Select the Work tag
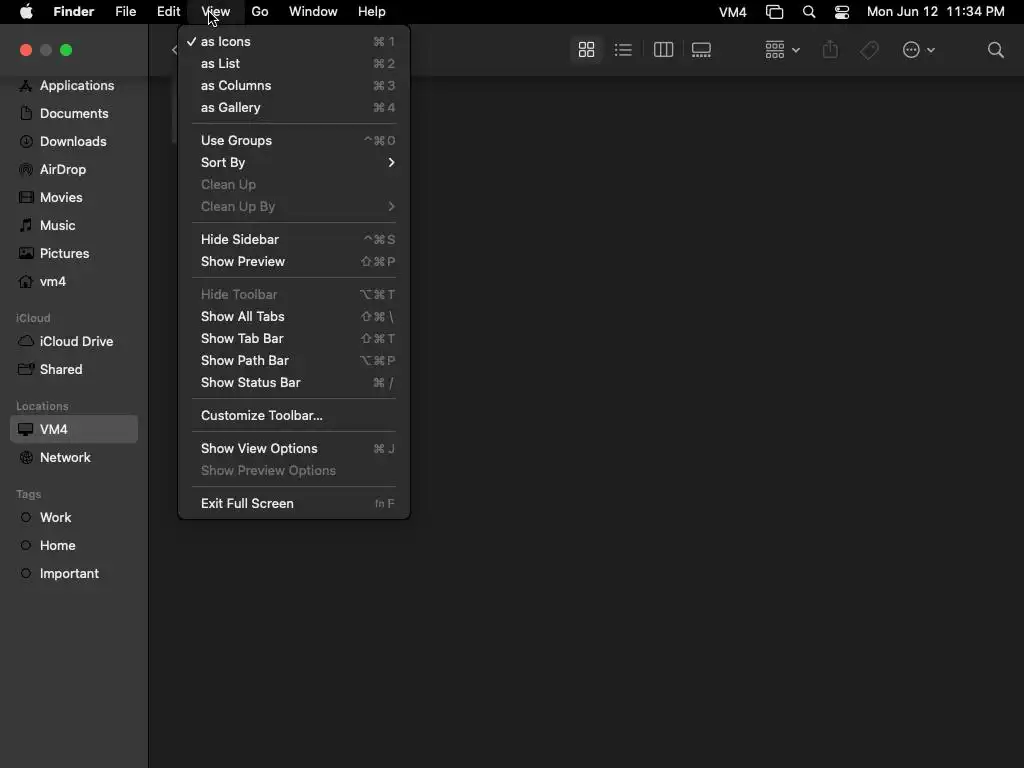 click(x=74, y=518)
